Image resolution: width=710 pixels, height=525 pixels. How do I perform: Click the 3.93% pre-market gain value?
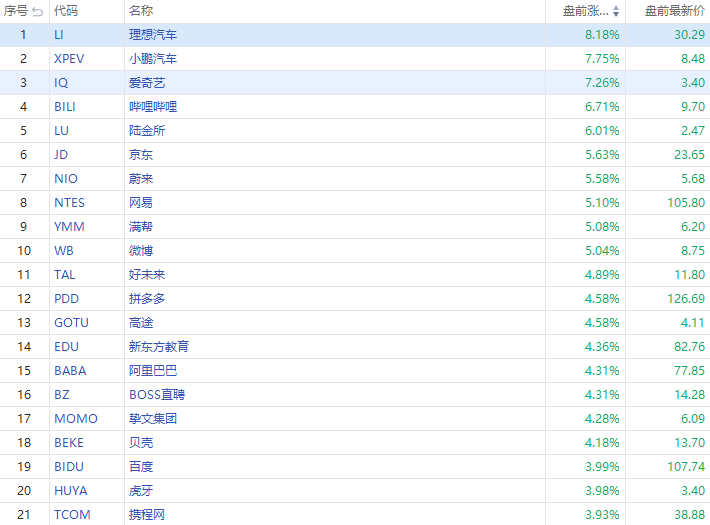tap(602, 515)
